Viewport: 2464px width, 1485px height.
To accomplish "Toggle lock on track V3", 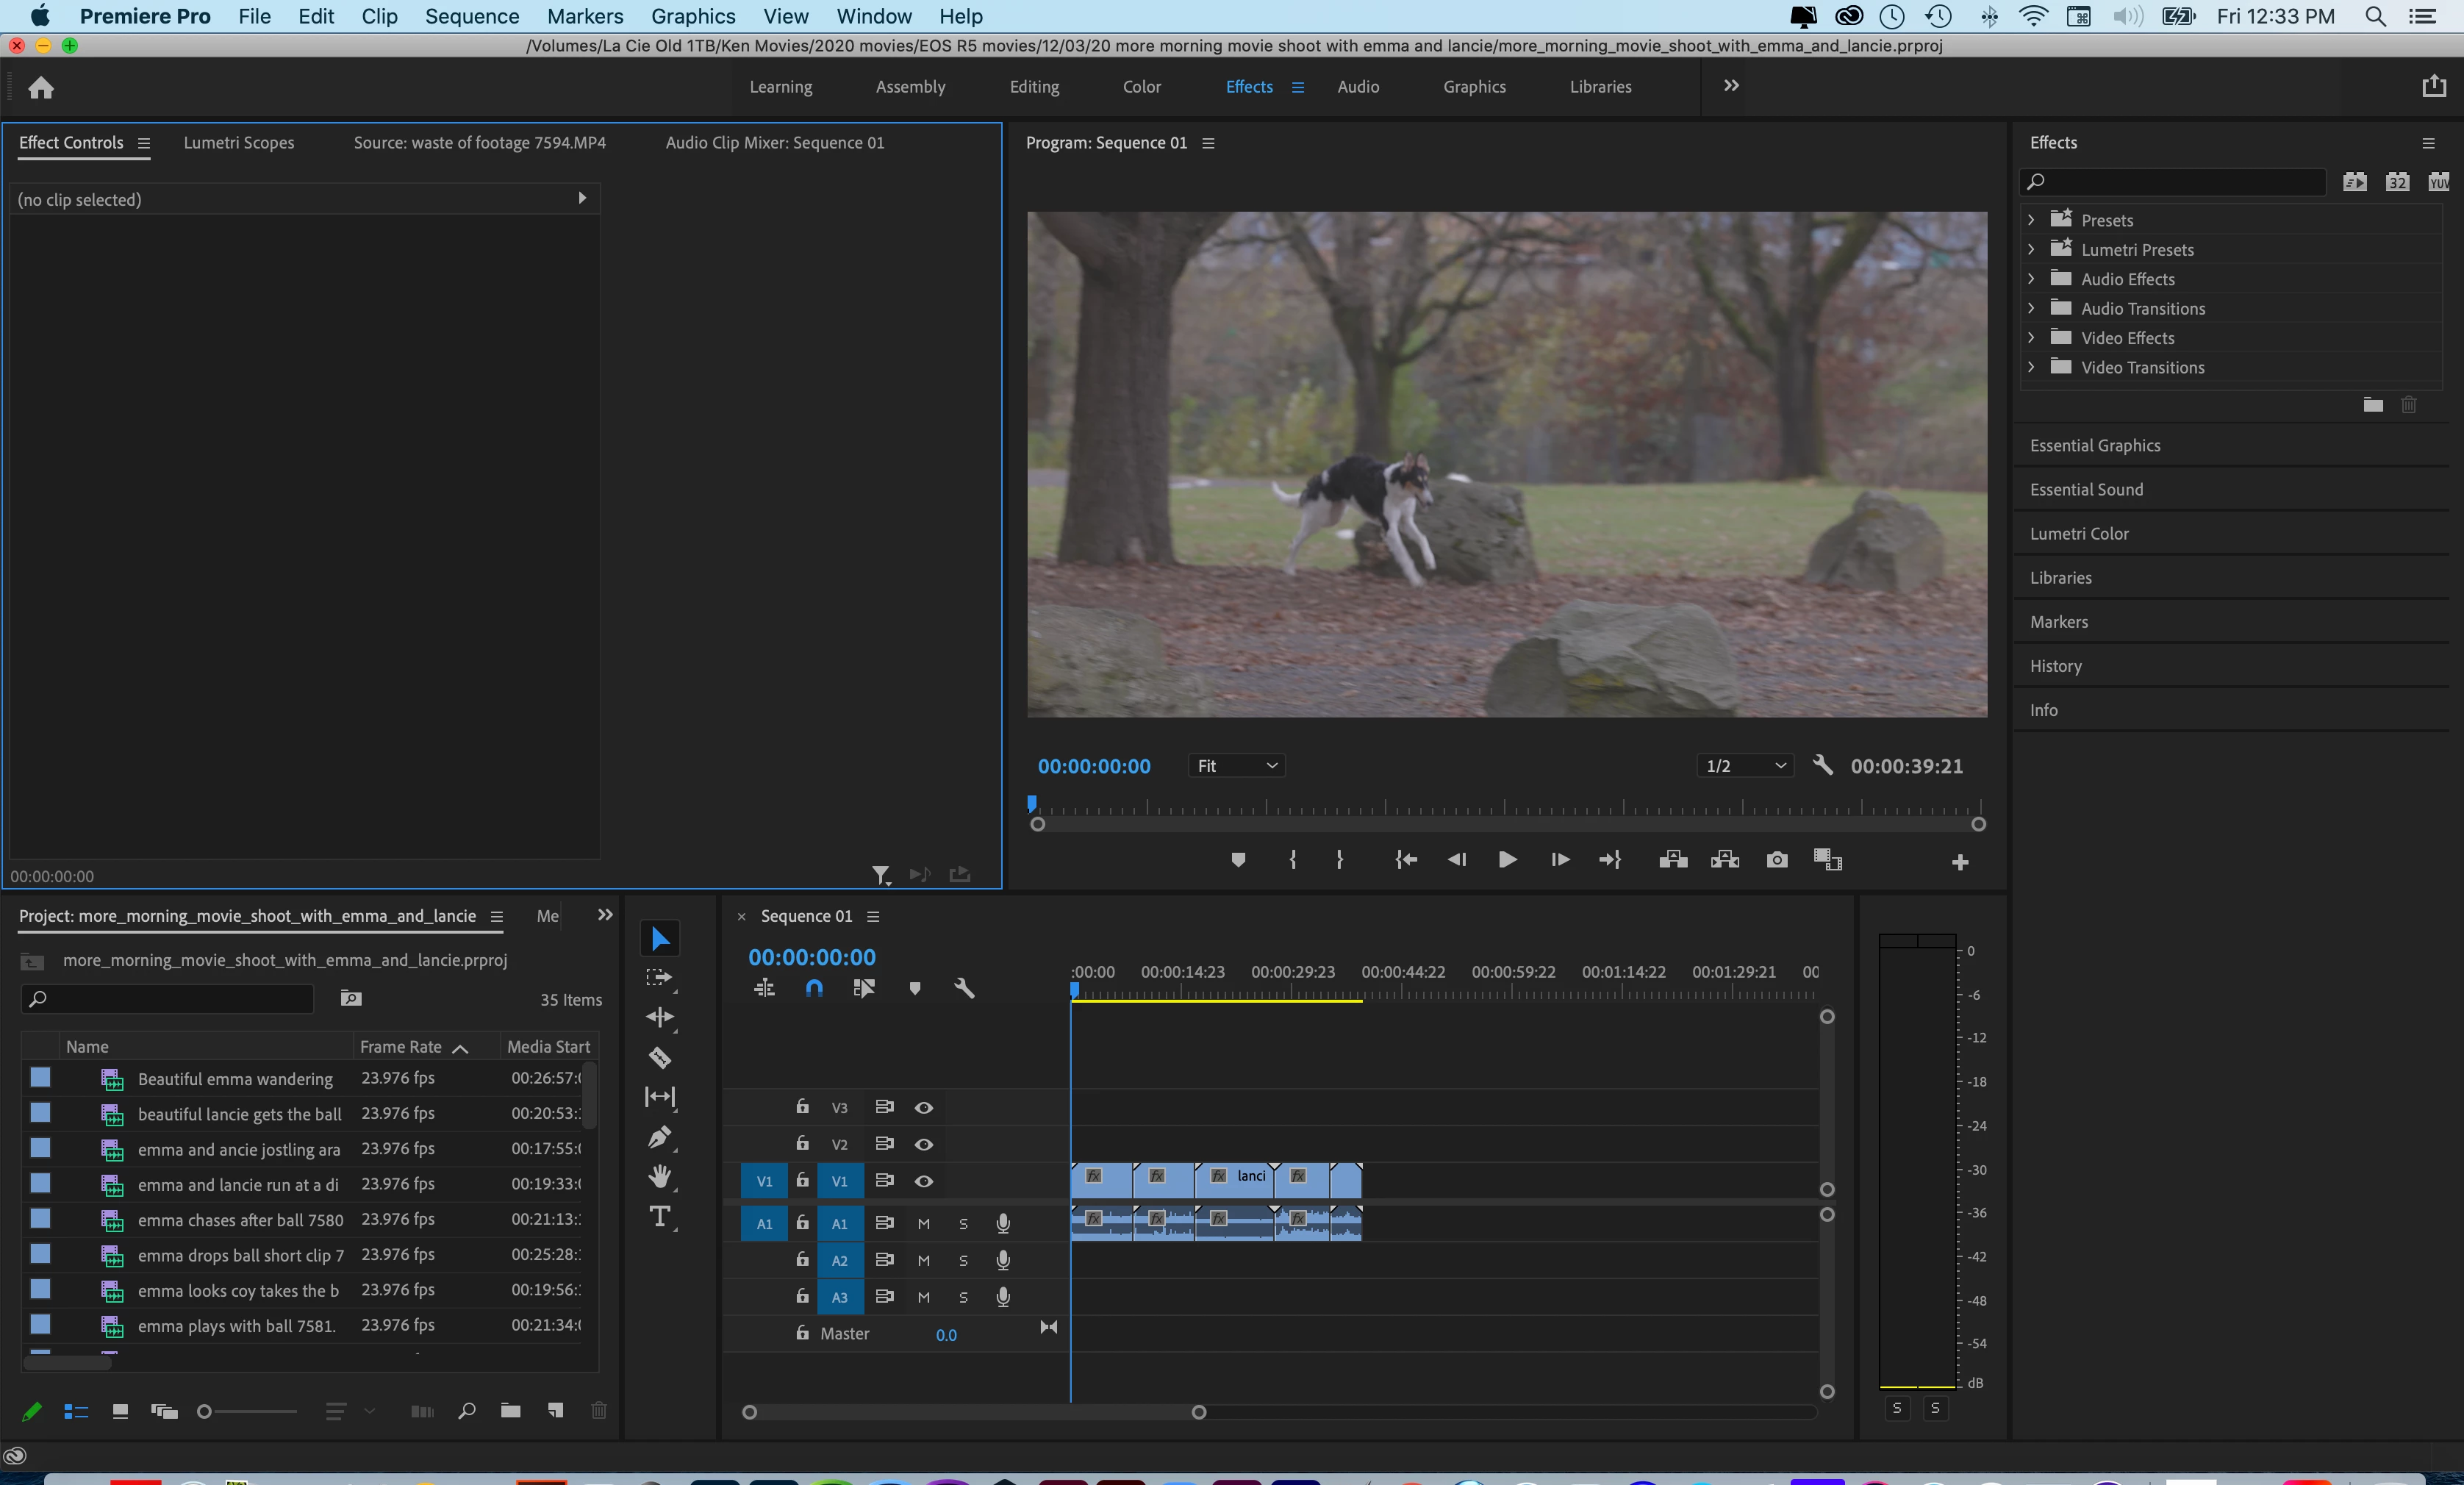I will click(802, 1106).
